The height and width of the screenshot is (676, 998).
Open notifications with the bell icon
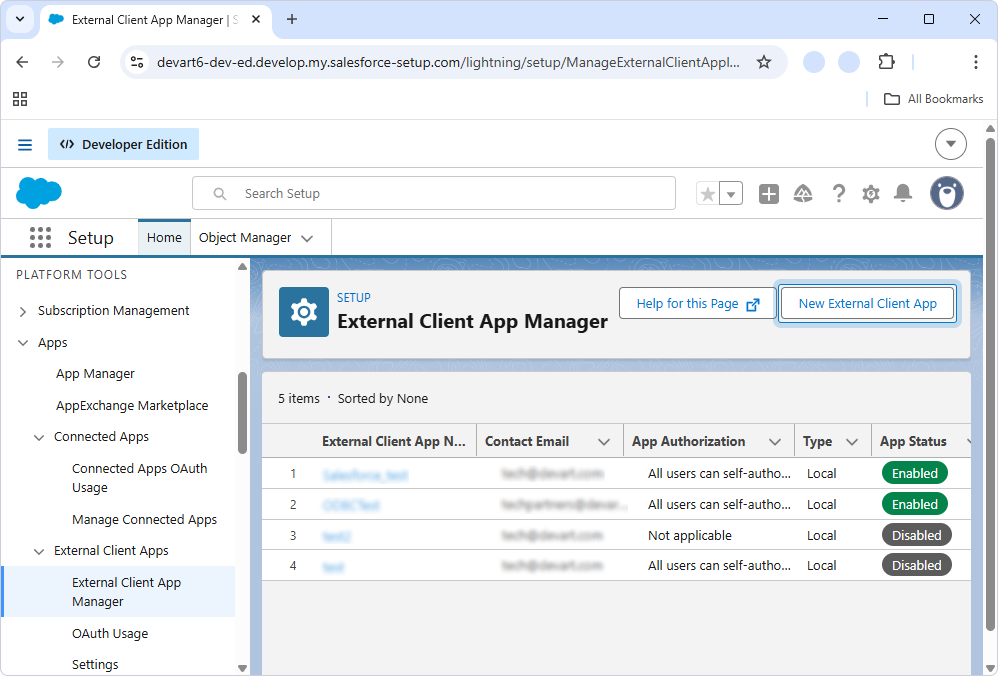[x=903, y=193]
